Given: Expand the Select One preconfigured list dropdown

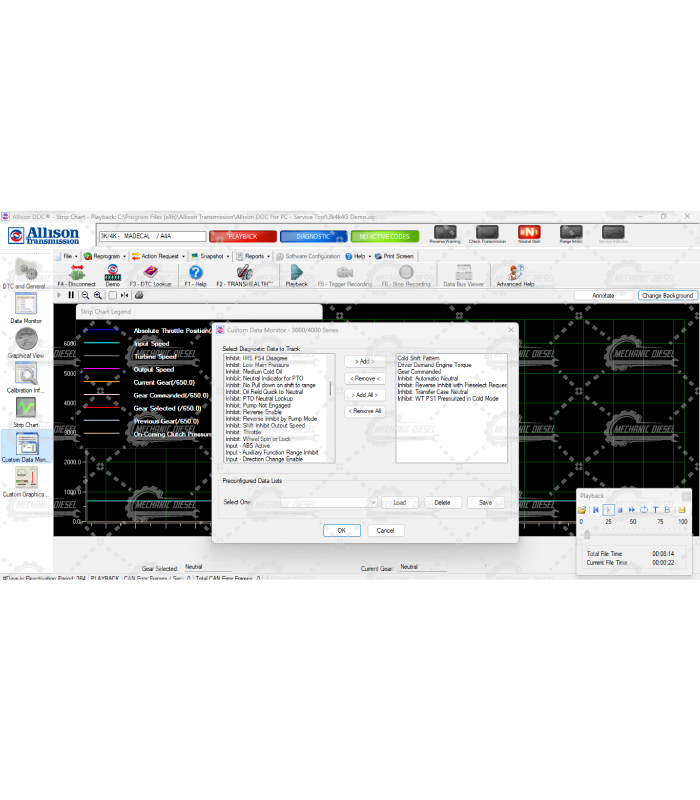Looking at the screenshot, I should pos(372,502).
